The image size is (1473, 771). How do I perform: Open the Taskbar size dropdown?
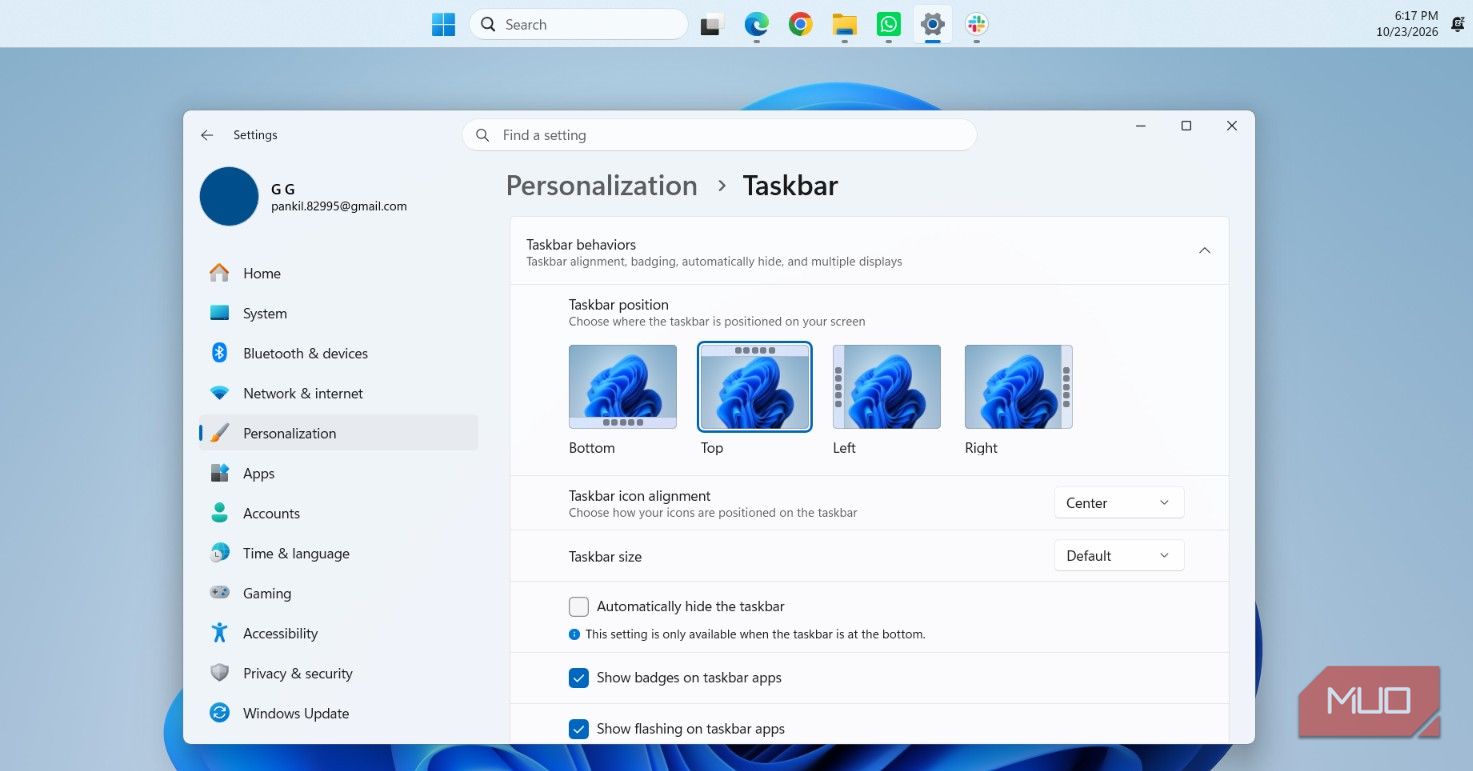(x=1119, y=555)
